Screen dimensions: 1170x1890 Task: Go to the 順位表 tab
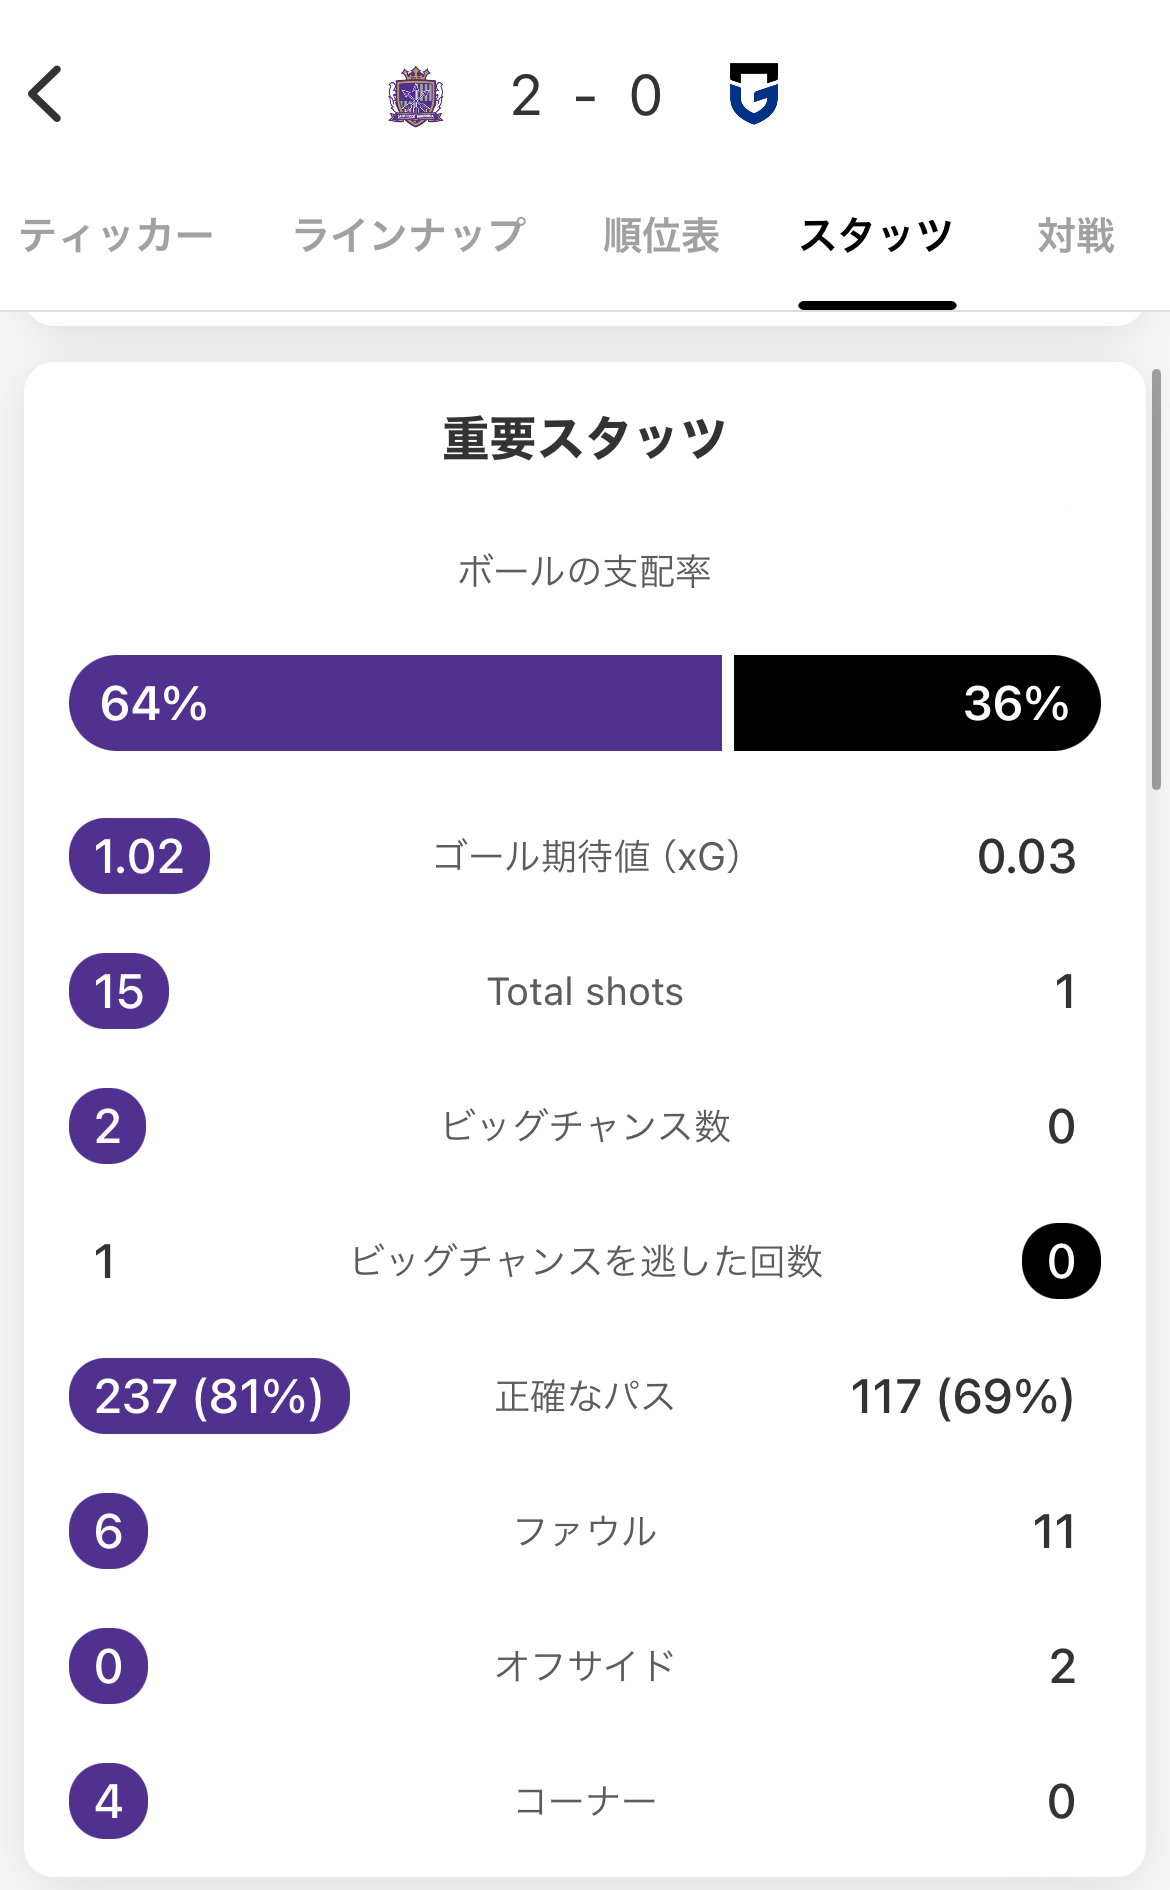[x=661, y=236]
